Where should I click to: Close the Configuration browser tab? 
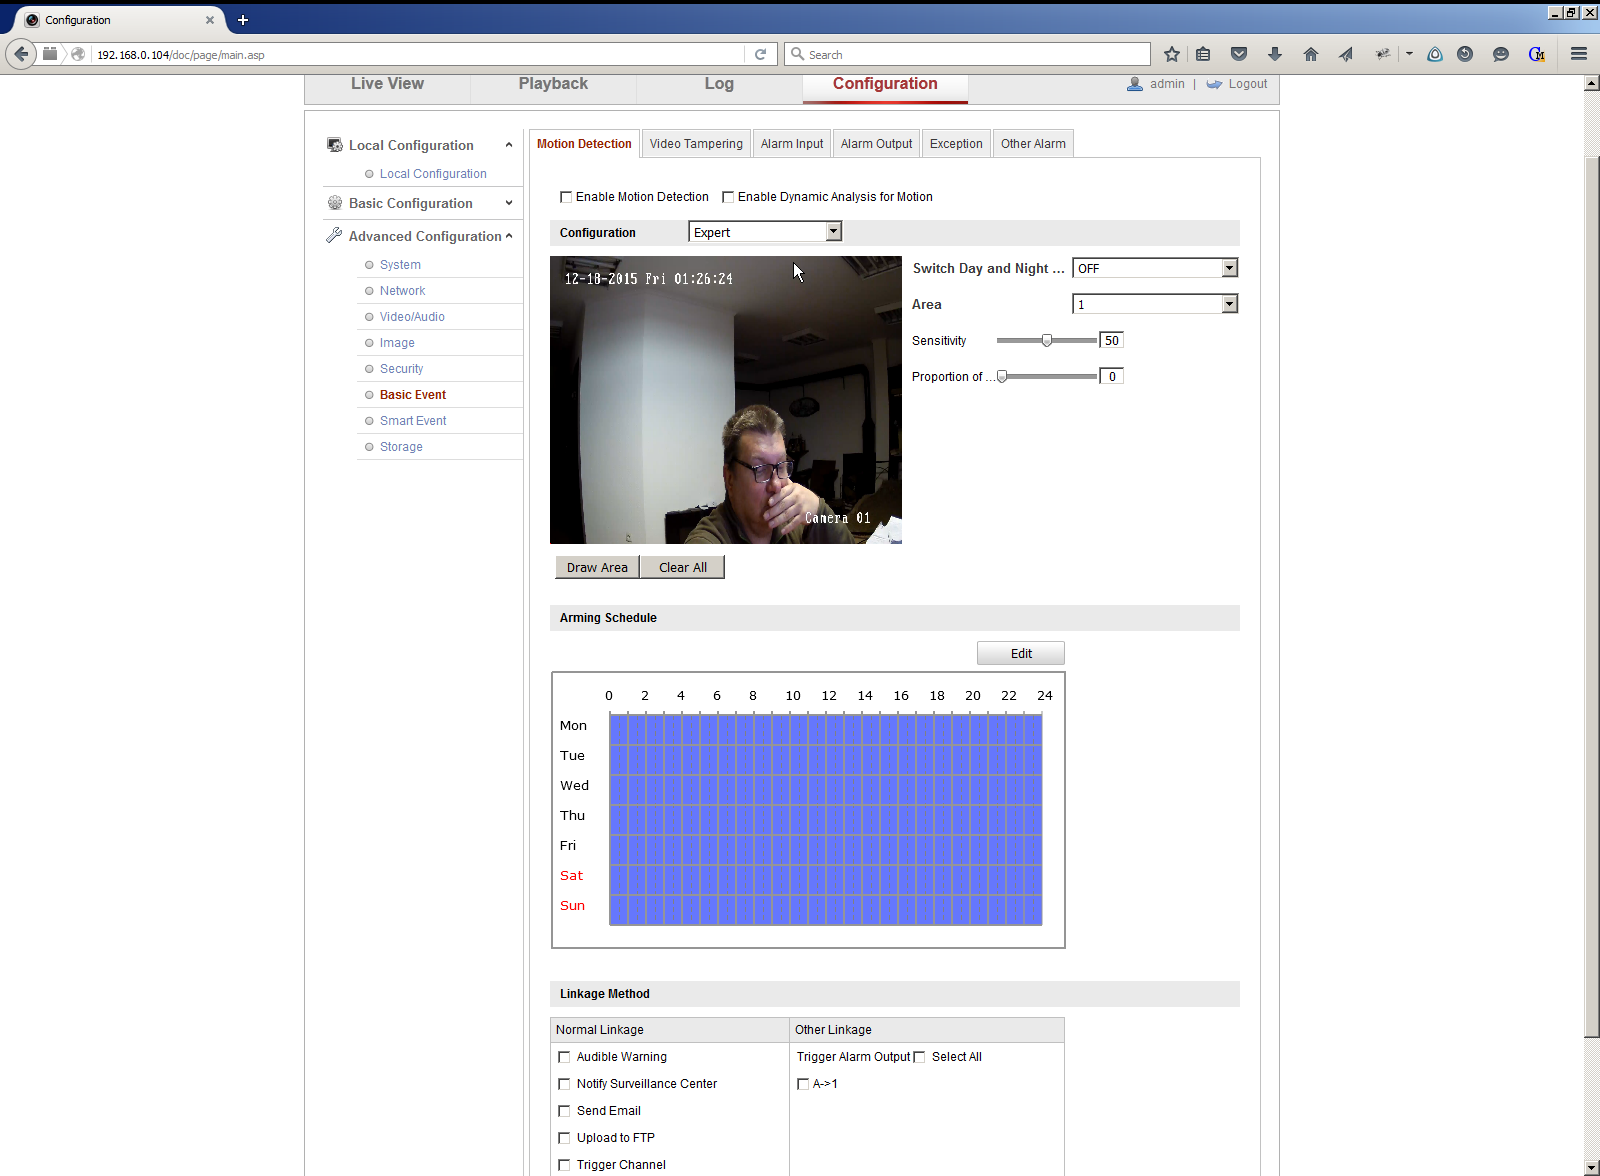(x=210, y=20)
